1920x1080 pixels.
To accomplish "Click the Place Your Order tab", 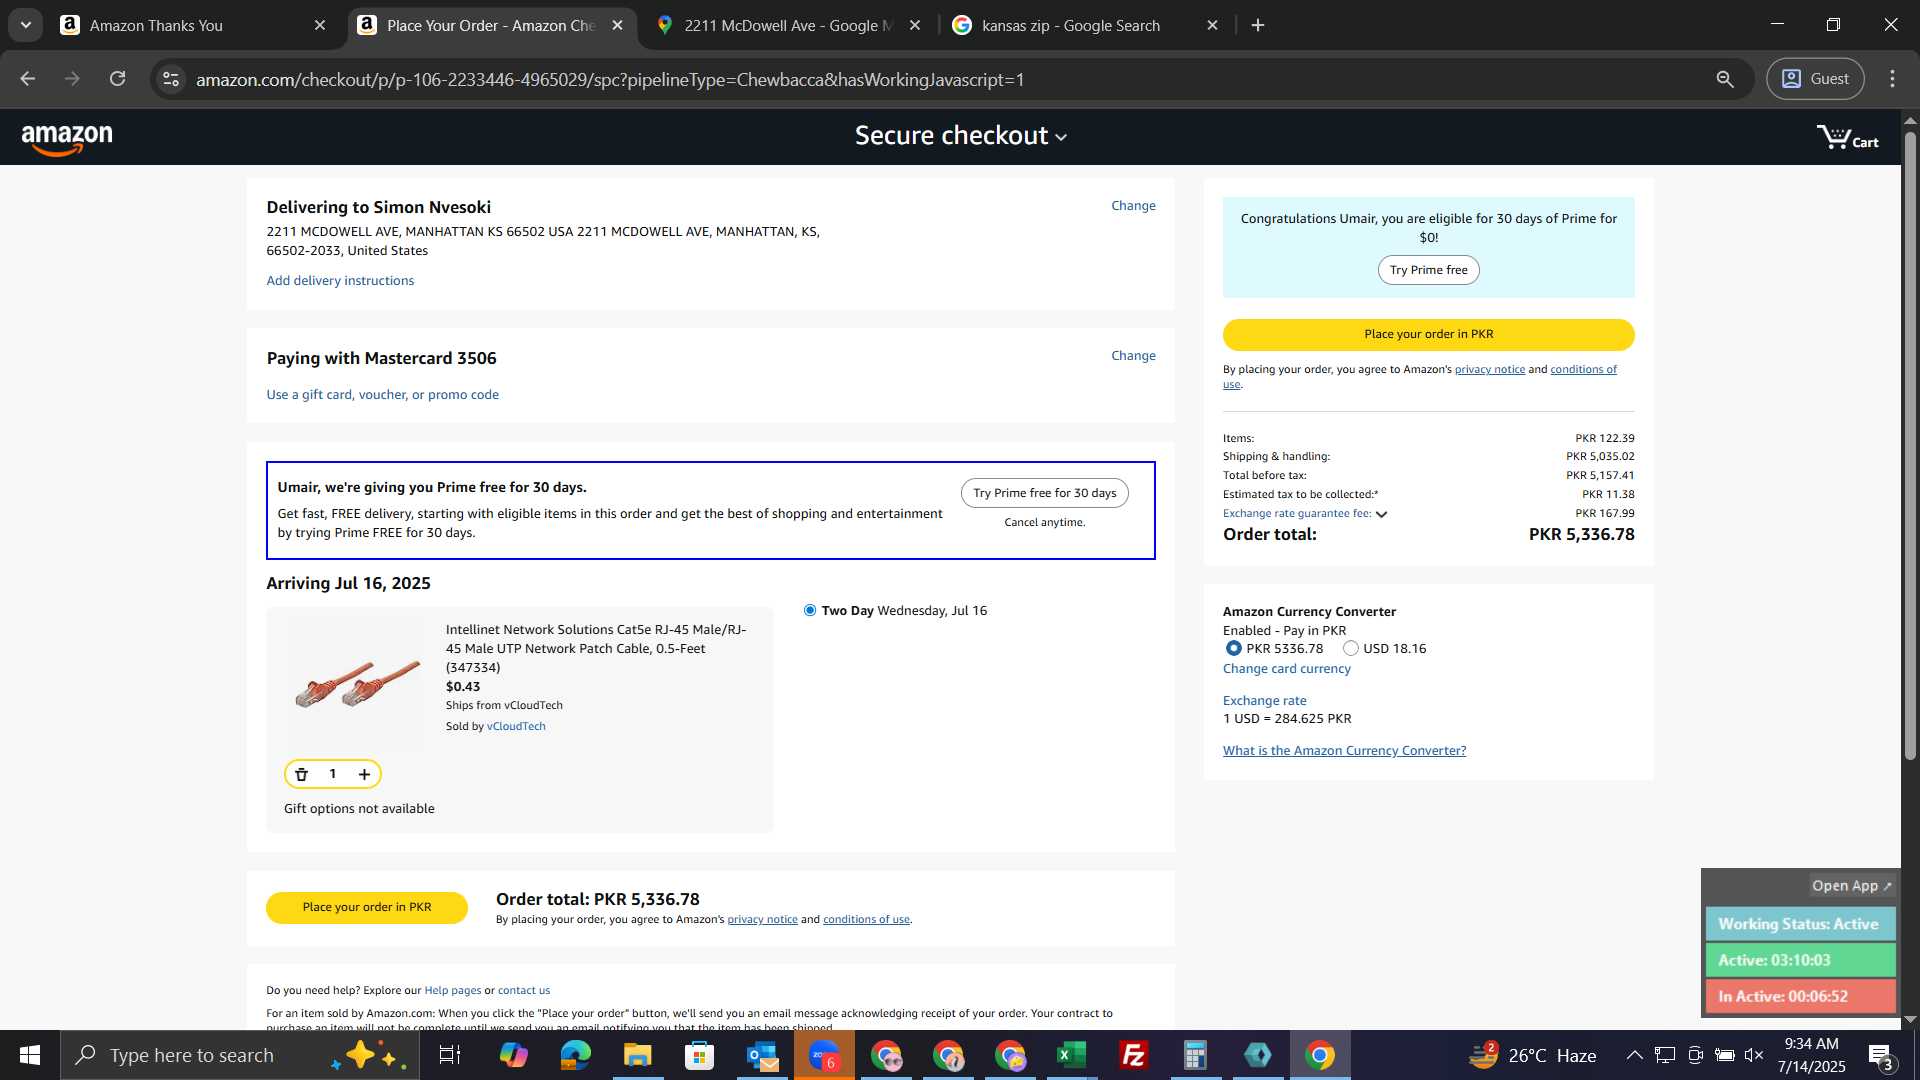I will (x=492, y=25).
